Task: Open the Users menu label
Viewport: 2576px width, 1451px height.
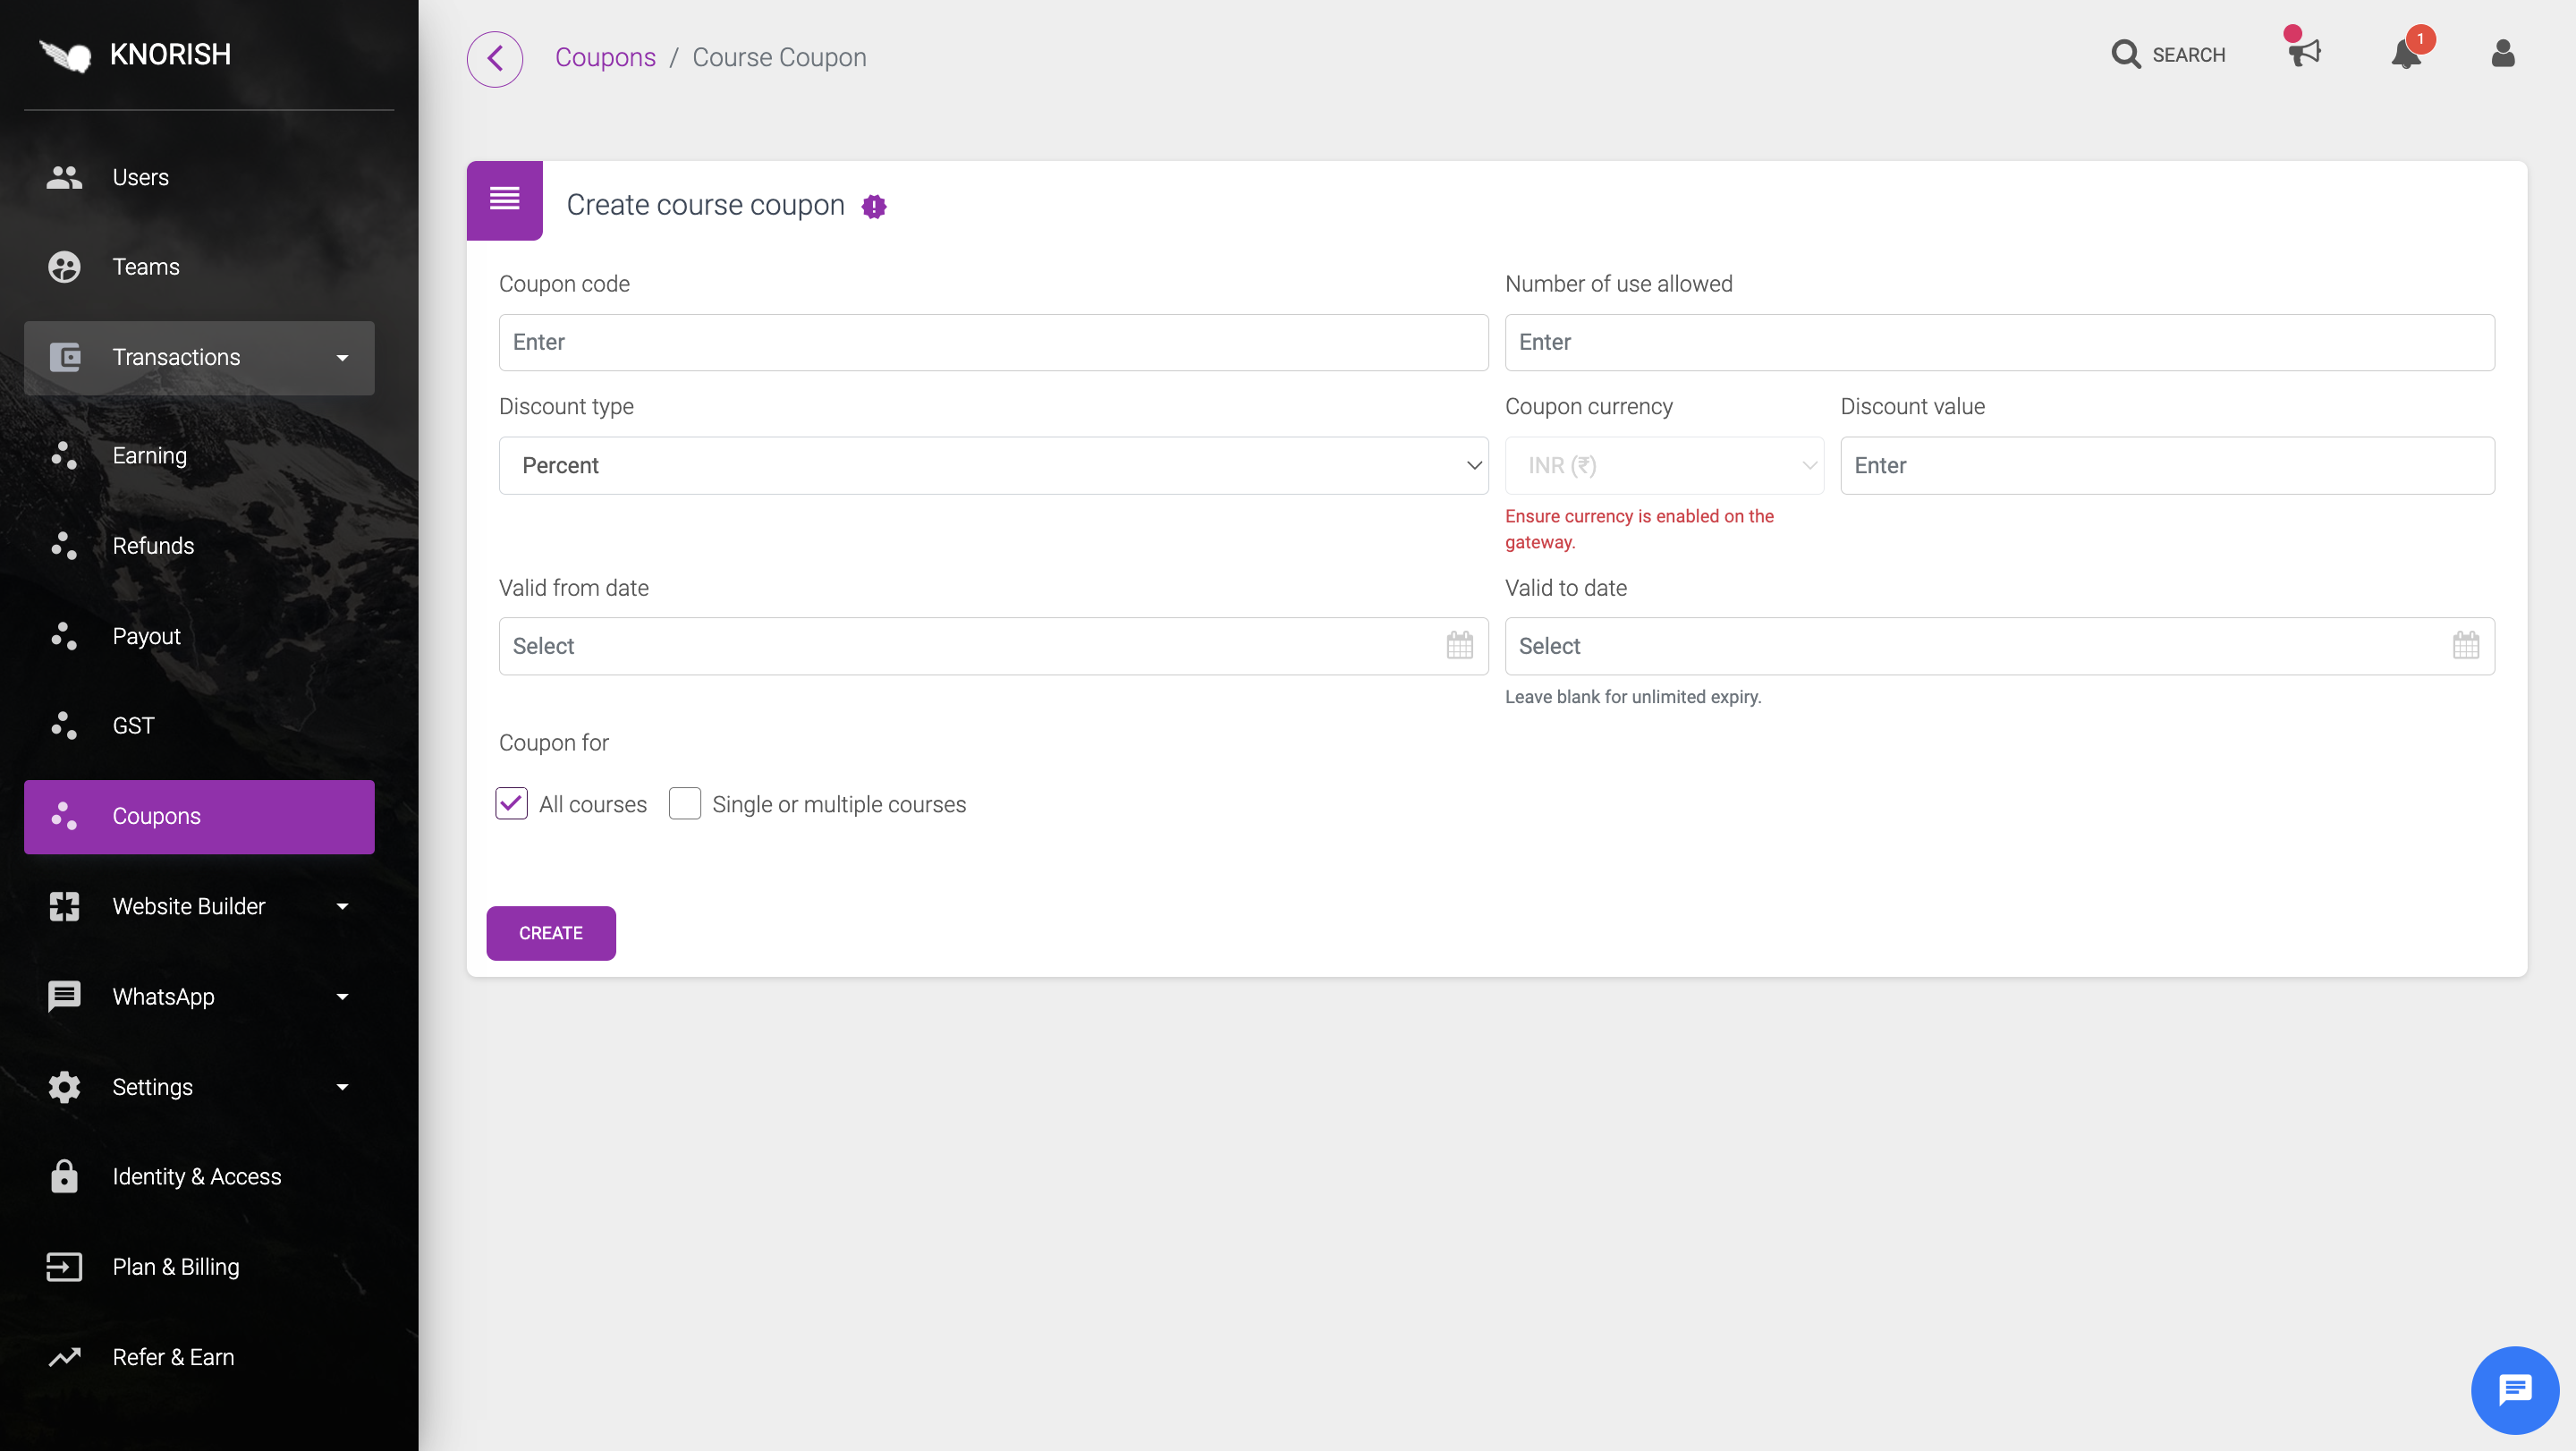Action: tap(140, 177)
